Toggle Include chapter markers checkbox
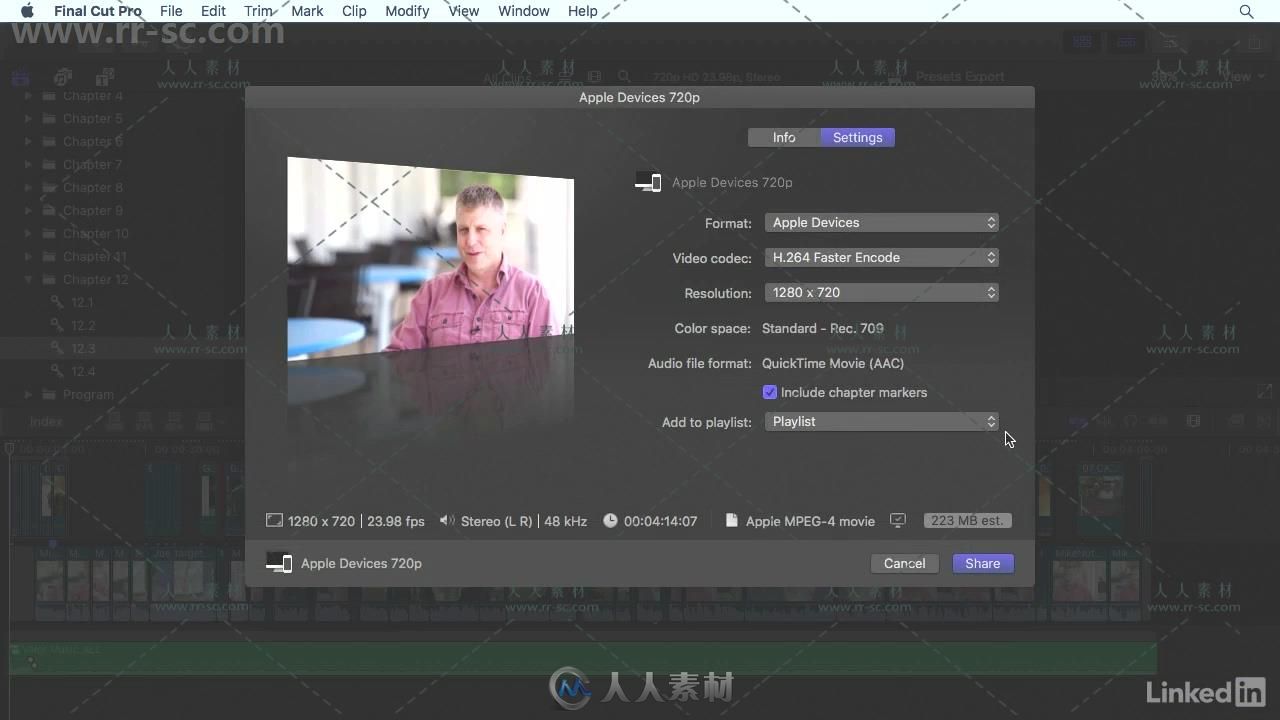The height and width of the screenshot is (720, 1280). (x=770, y=392)
